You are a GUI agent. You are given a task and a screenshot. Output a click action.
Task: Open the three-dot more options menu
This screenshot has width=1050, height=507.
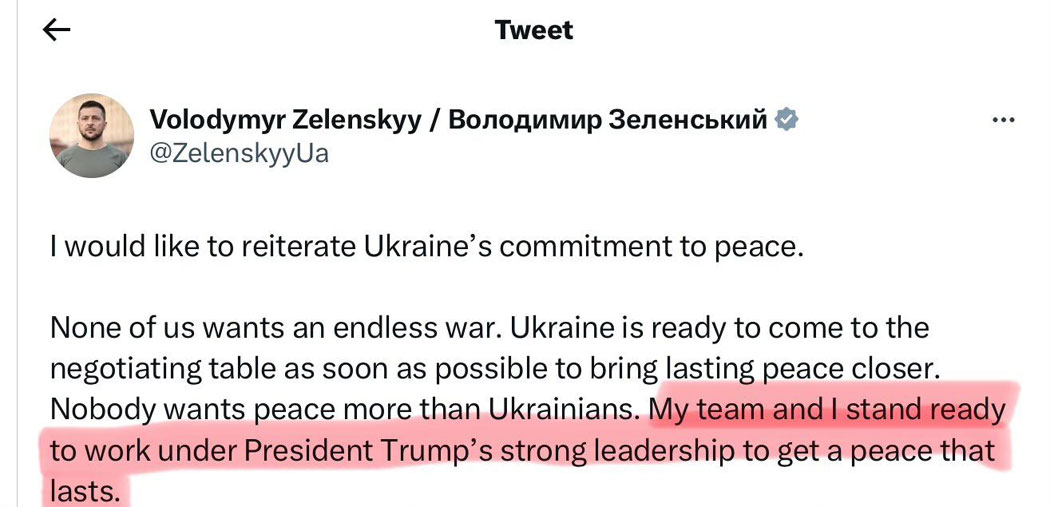(1003, 121)
